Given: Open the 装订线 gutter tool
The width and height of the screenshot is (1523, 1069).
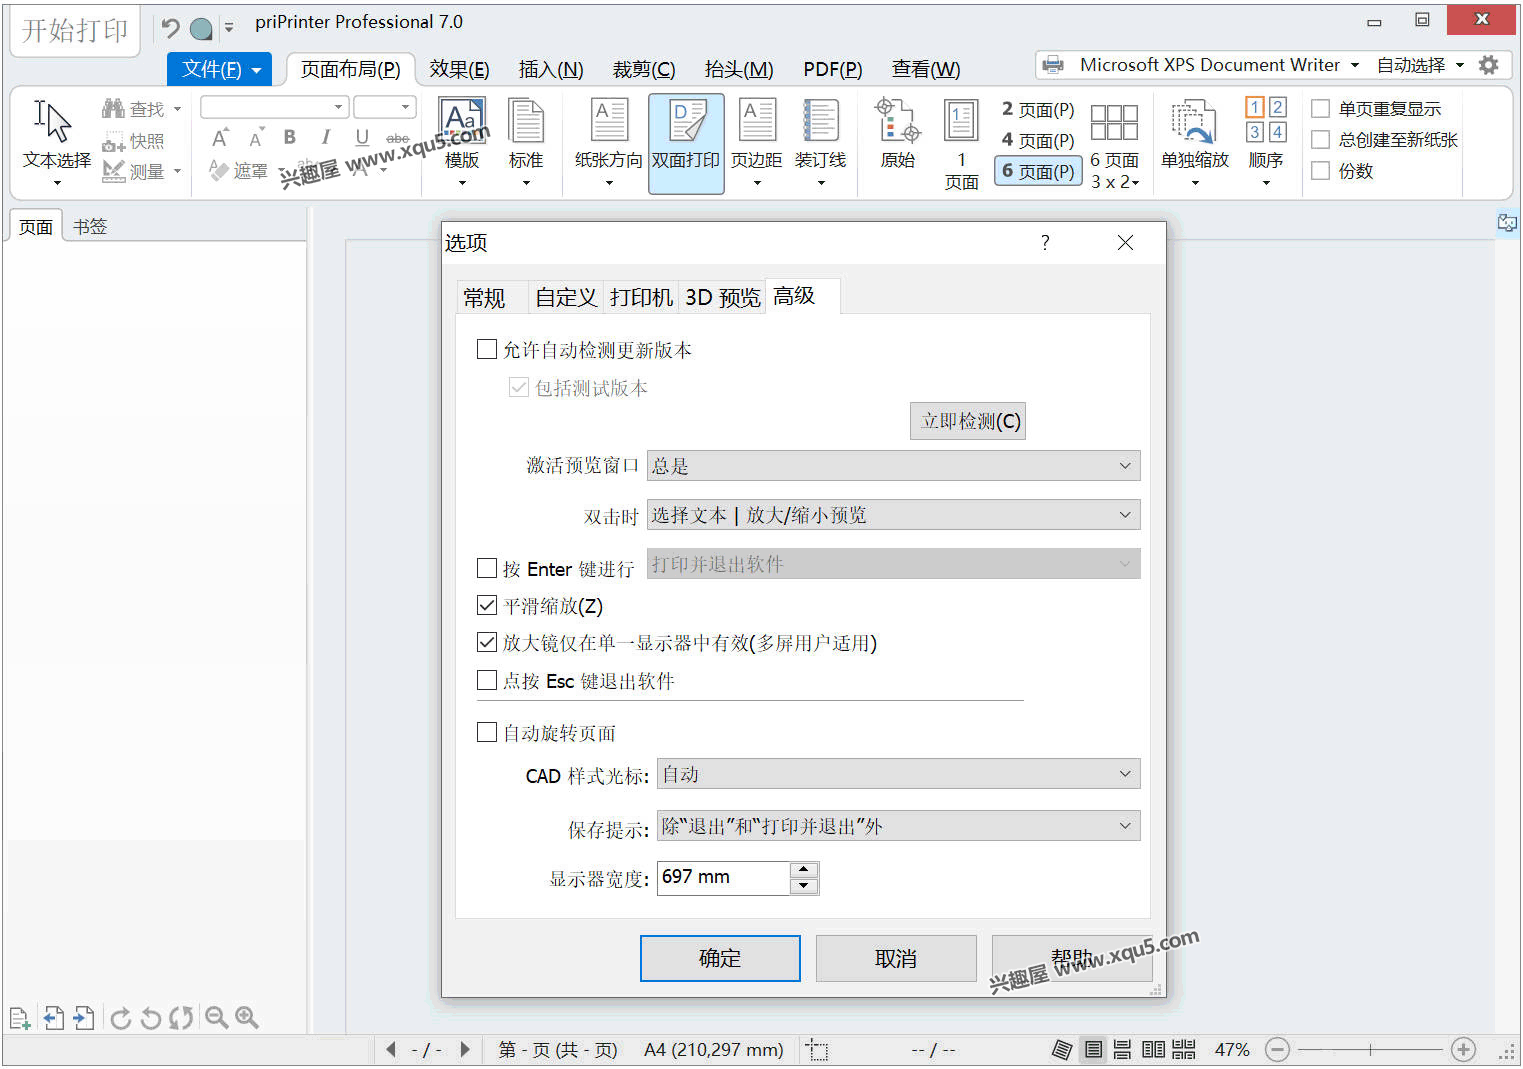Looking at the screenshot, I should click(821, 140).
